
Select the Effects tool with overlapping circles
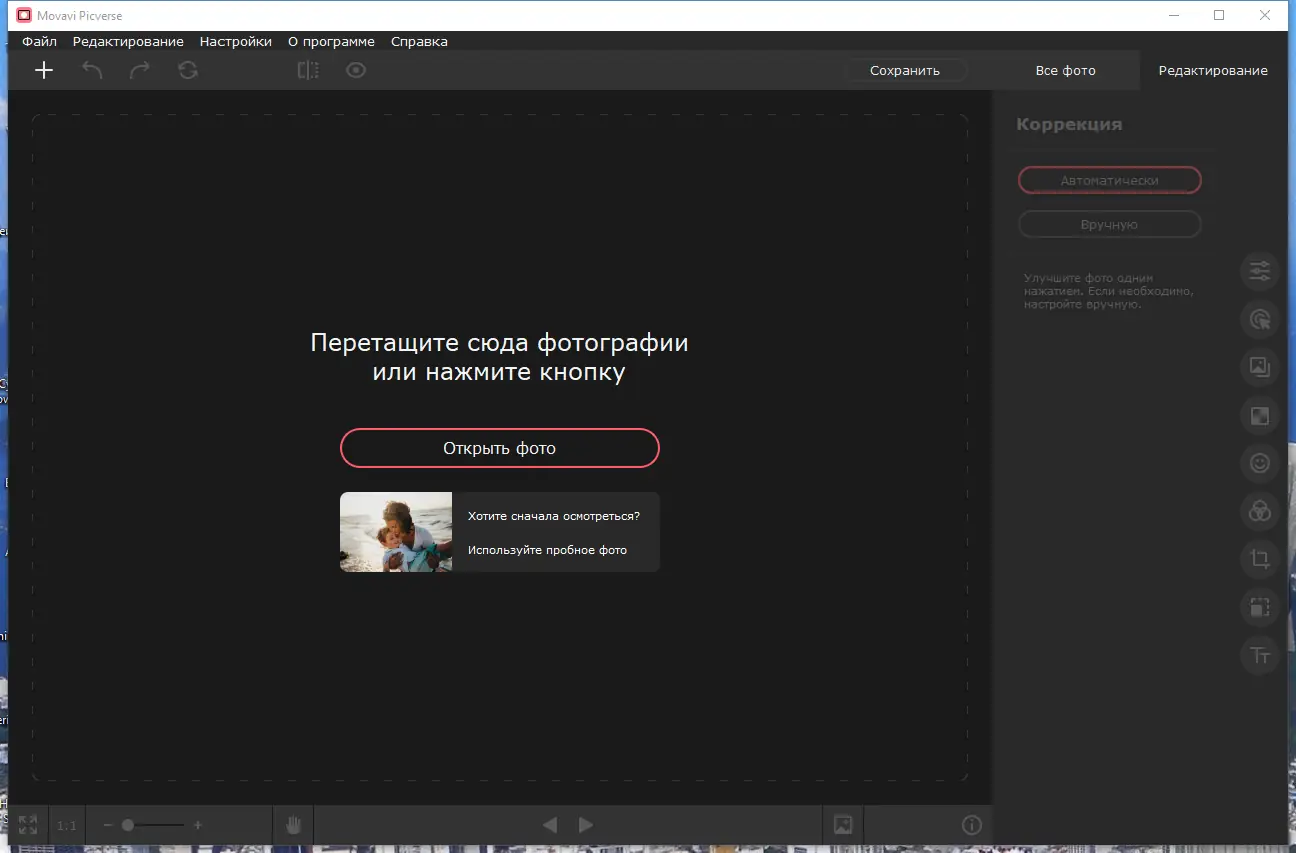1259,511
